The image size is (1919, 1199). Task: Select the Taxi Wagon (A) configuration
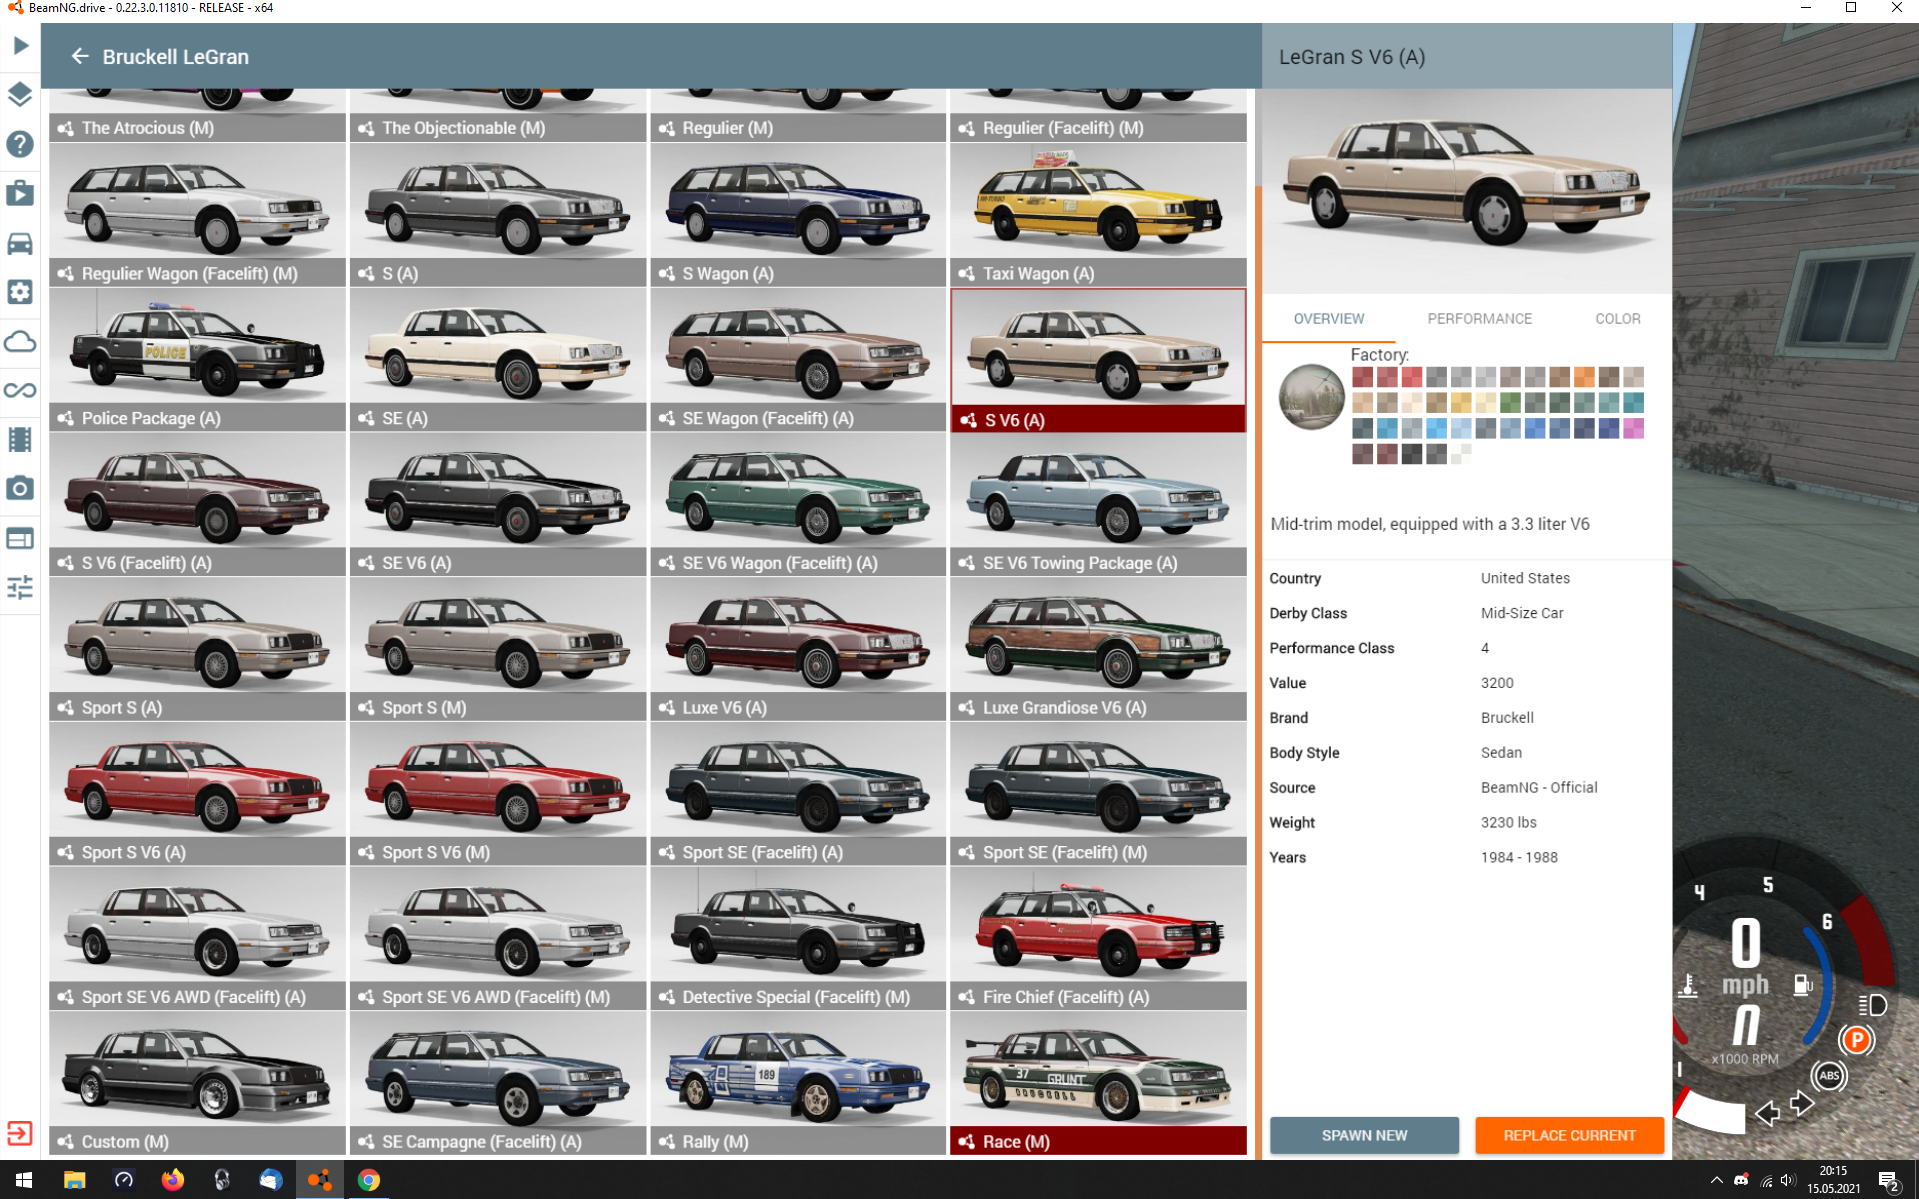pyautogui.click(x=1098, y=215)
